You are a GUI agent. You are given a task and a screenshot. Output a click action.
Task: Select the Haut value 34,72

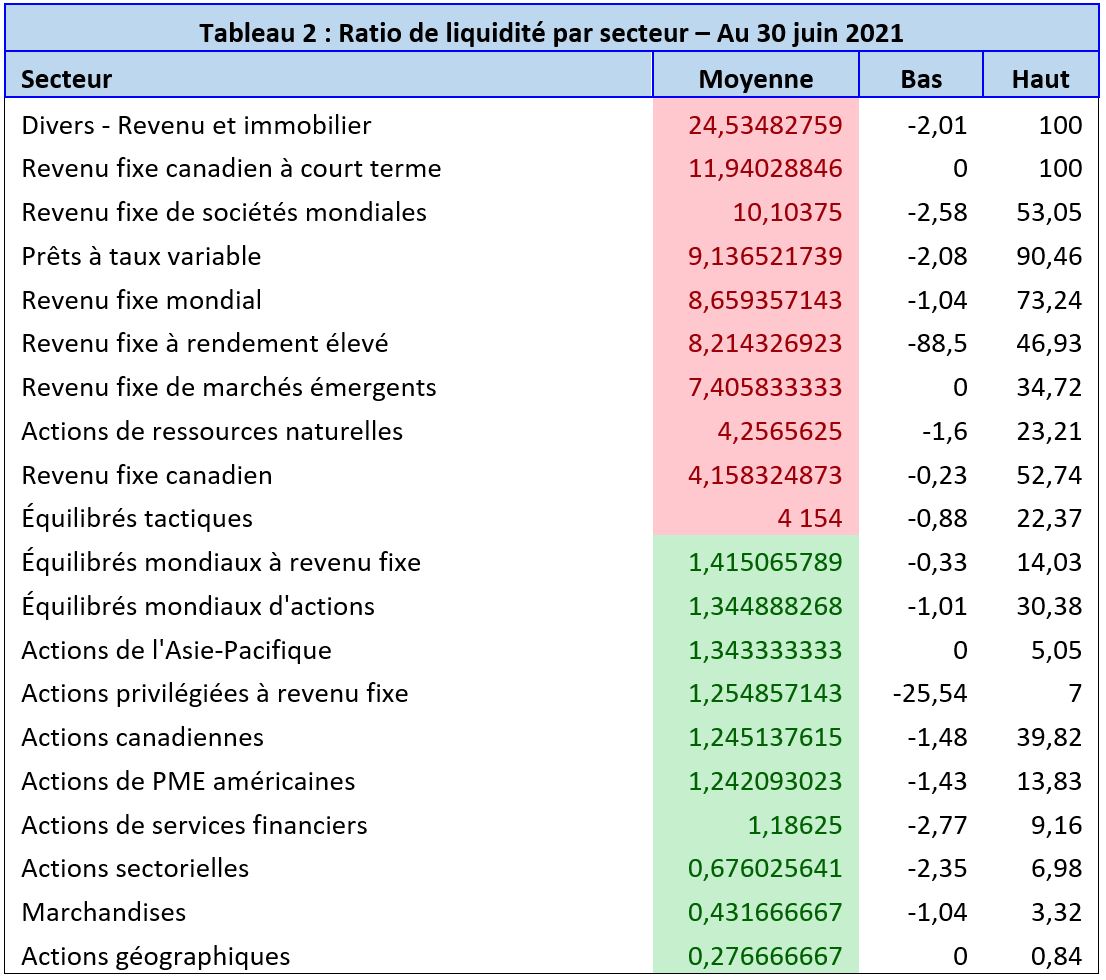click(1049, 387)
